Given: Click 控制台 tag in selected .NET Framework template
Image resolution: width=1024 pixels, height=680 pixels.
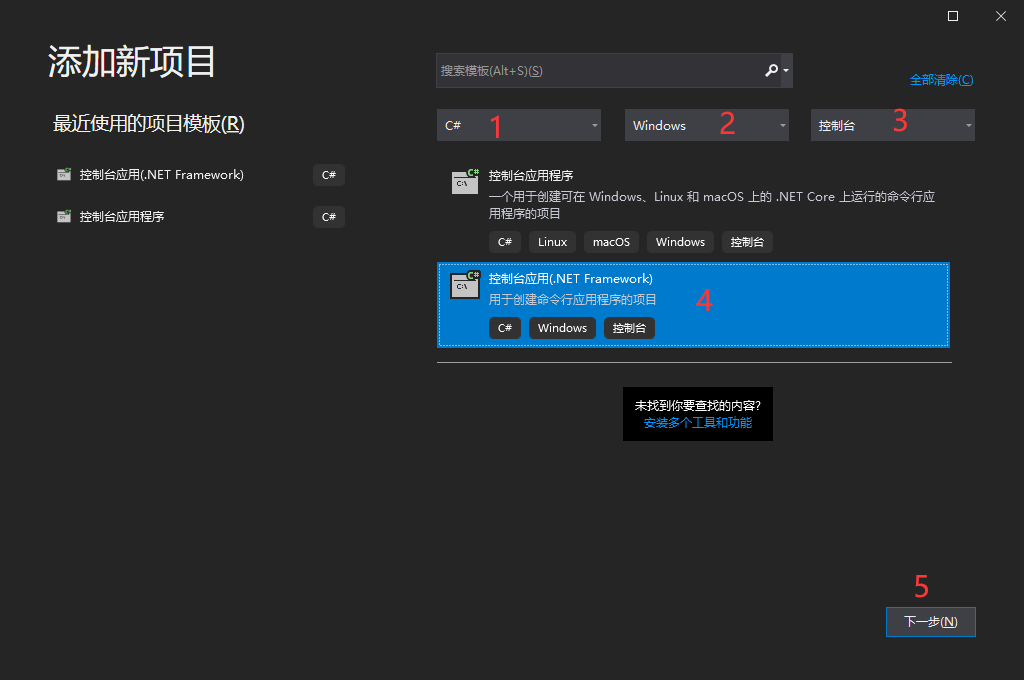Looking at the screenshot, I should (x=630, y=328).
